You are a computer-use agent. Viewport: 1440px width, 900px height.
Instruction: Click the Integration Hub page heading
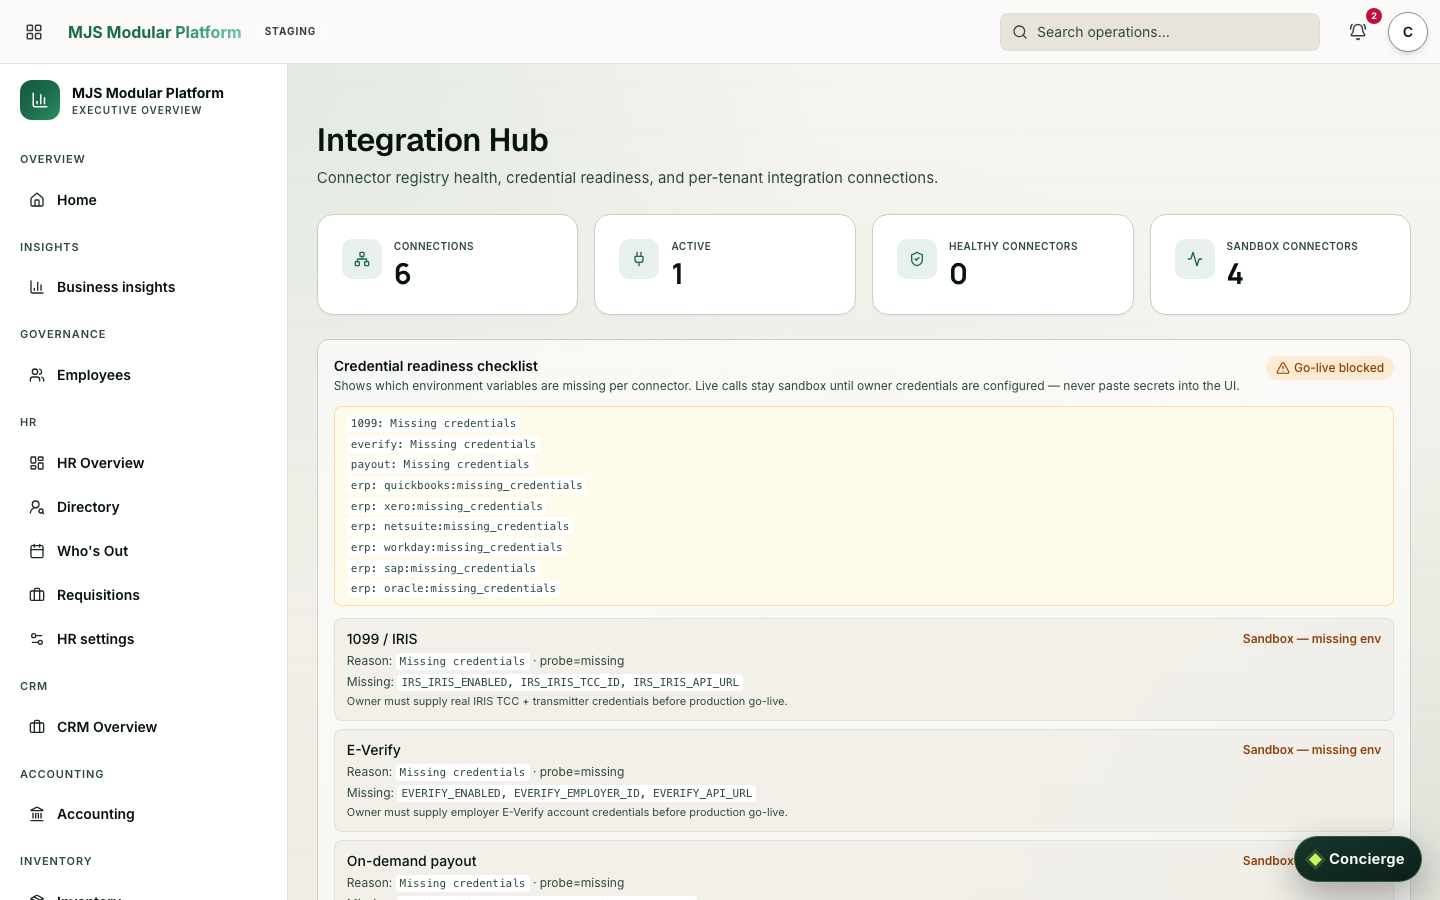(432, 140)
